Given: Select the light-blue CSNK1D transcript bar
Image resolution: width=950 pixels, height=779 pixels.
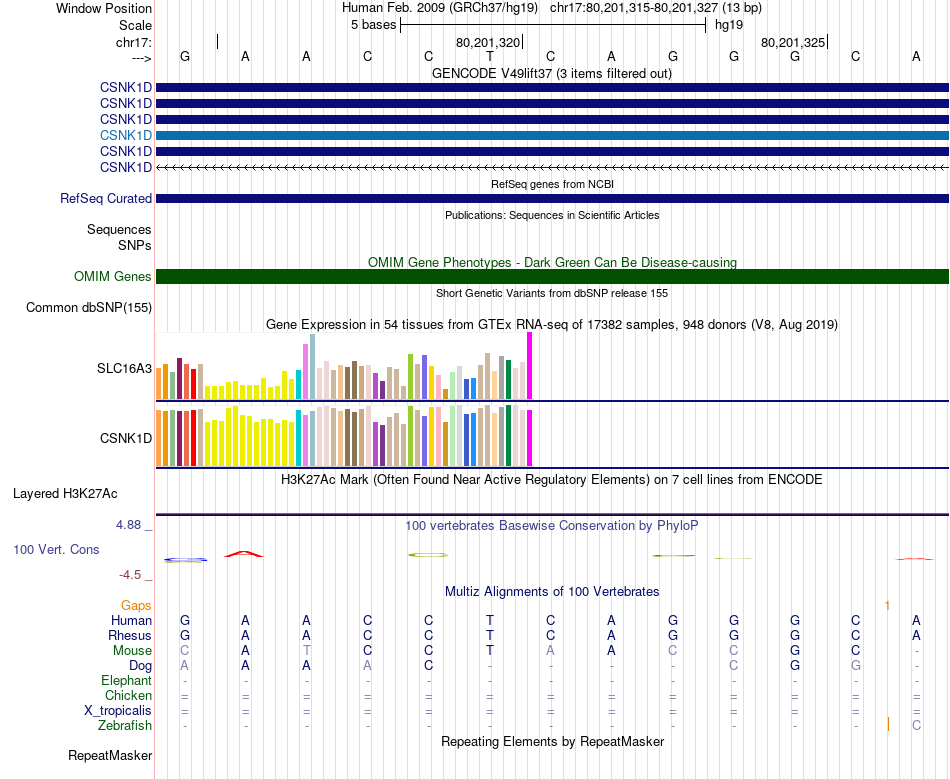Looking at the screenshot, I should [553, 135].
